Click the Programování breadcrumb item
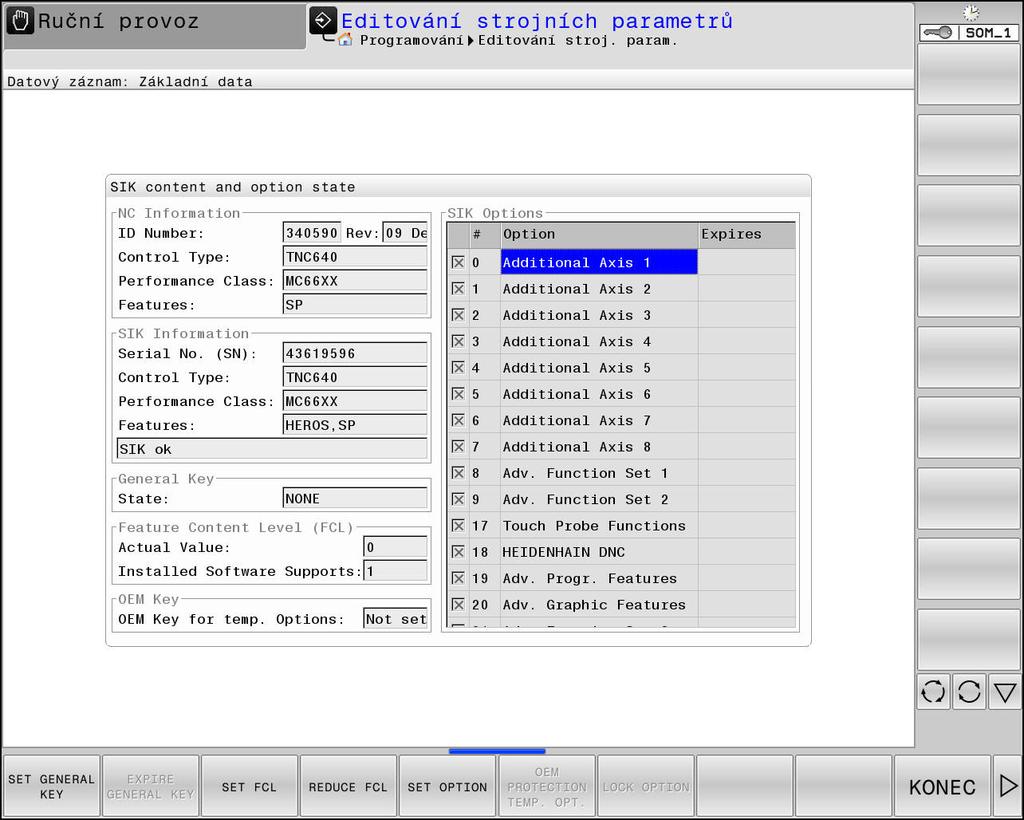The width and height of the screenshot is (1024, 820). 411,40
